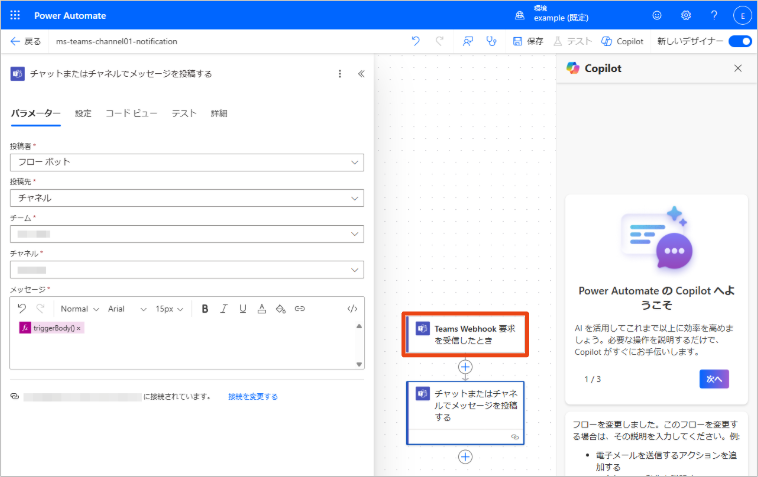This screenshot has height=477, width=758.
Task: Save the flow with 保存
Action: coord(528,42)
